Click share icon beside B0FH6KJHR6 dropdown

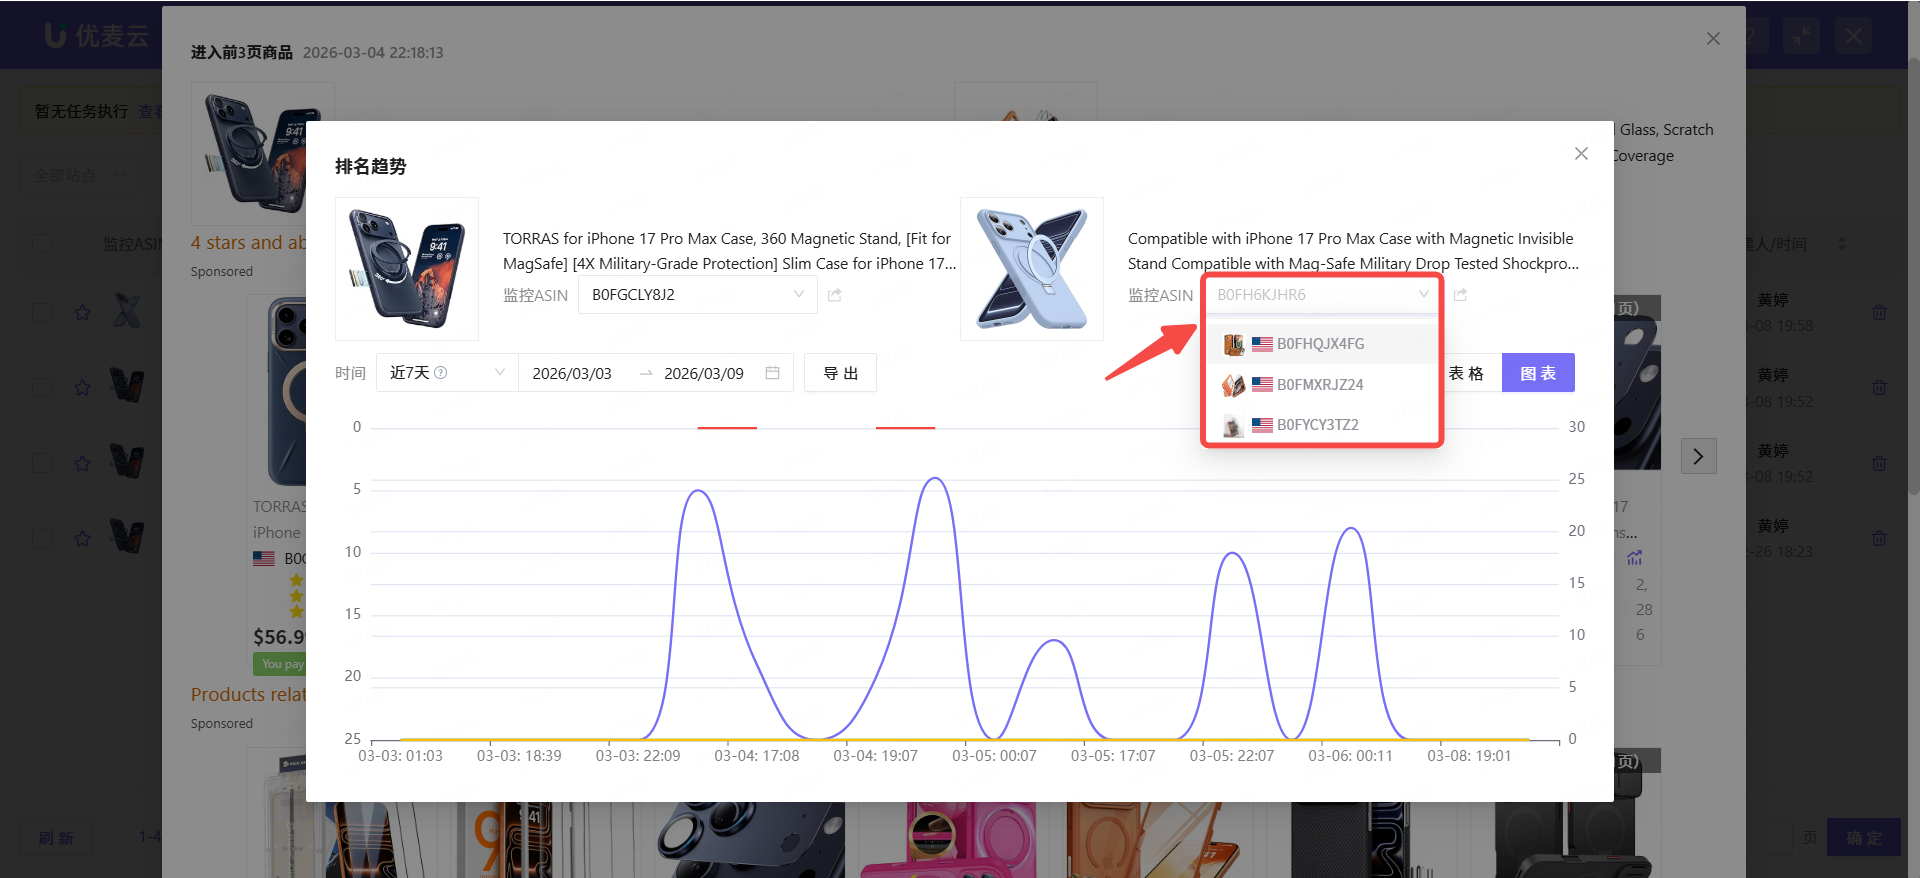1460,295
